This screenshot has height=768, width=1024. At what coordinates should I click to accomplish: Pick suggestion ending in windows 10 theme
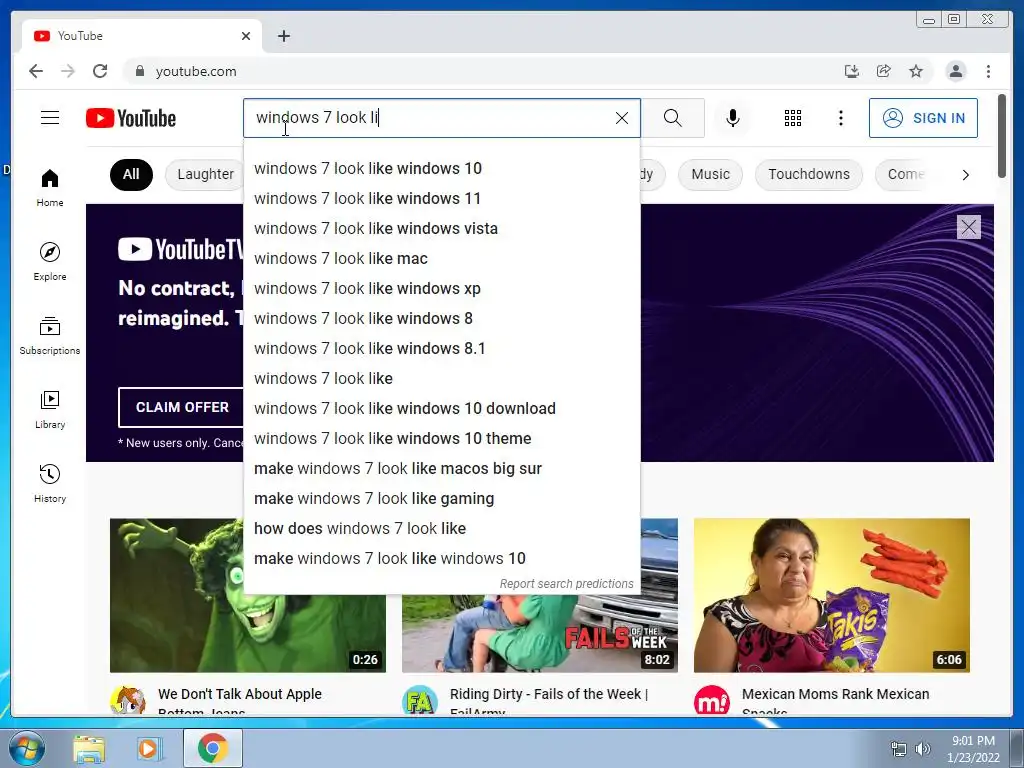point(441,439)
